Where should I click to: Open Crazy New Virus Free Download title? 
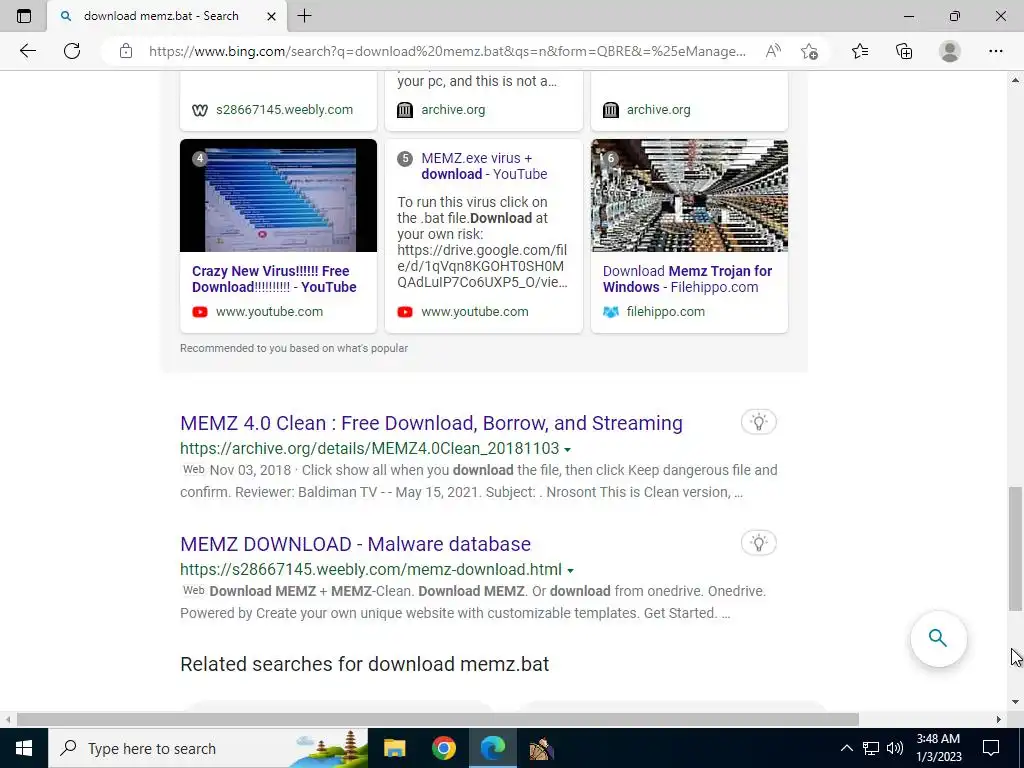(274, 279)
